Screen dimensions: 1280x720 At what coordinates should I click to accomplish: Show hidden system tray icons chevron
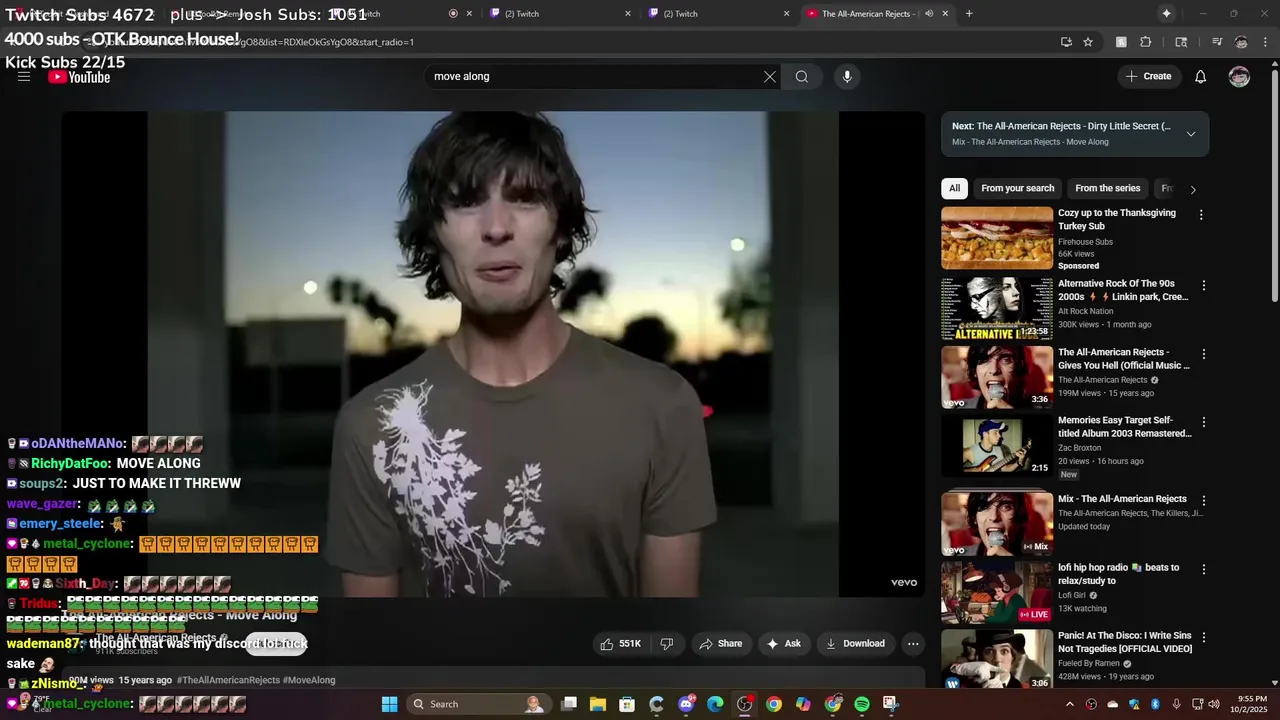(1070, 704)
